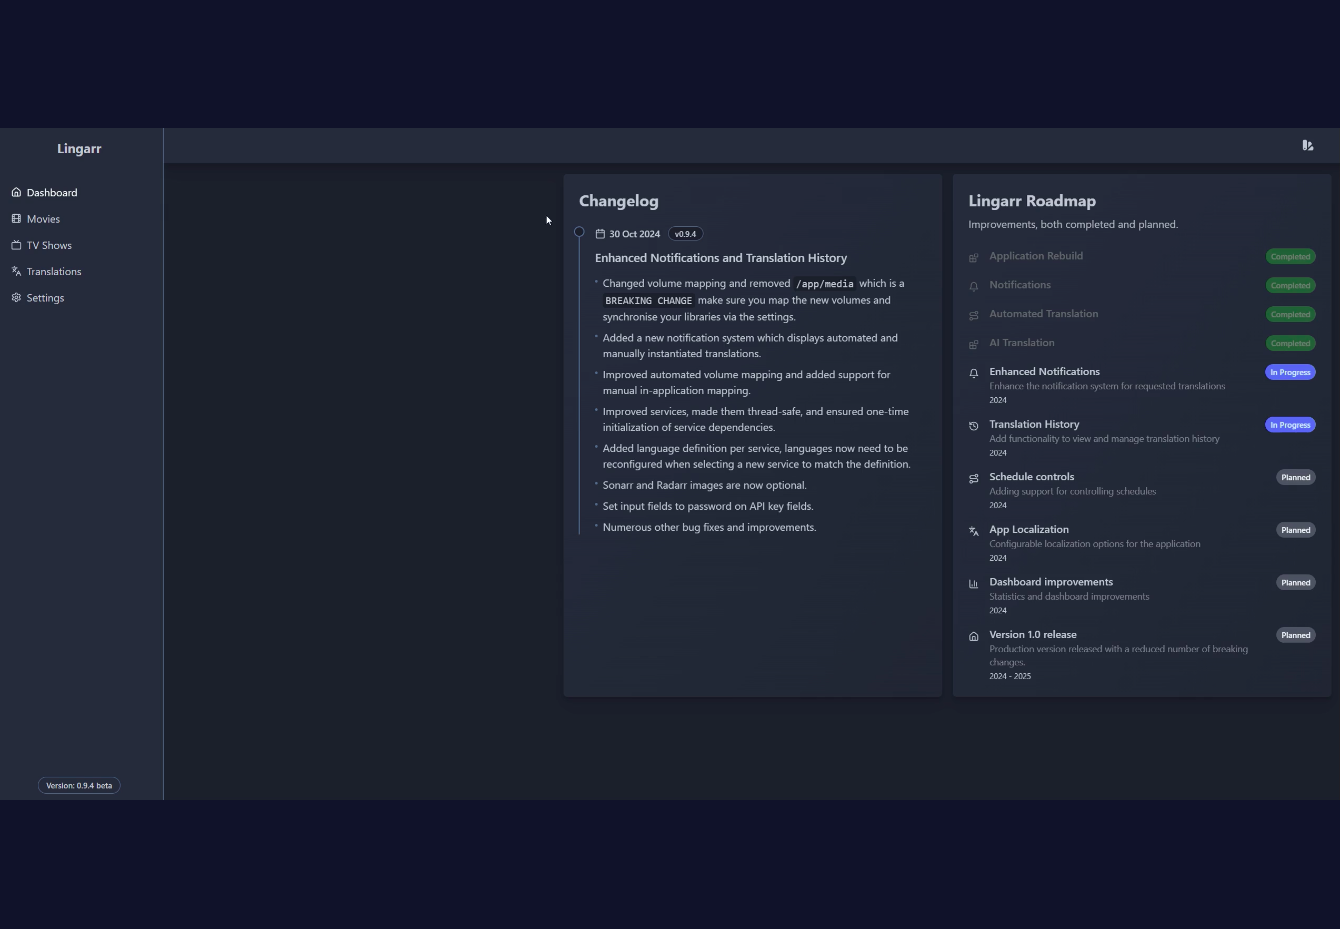Screen dimensions: 1340x929
Task: Click In Progress badge for Translation History
Action: pos(1290,425)
